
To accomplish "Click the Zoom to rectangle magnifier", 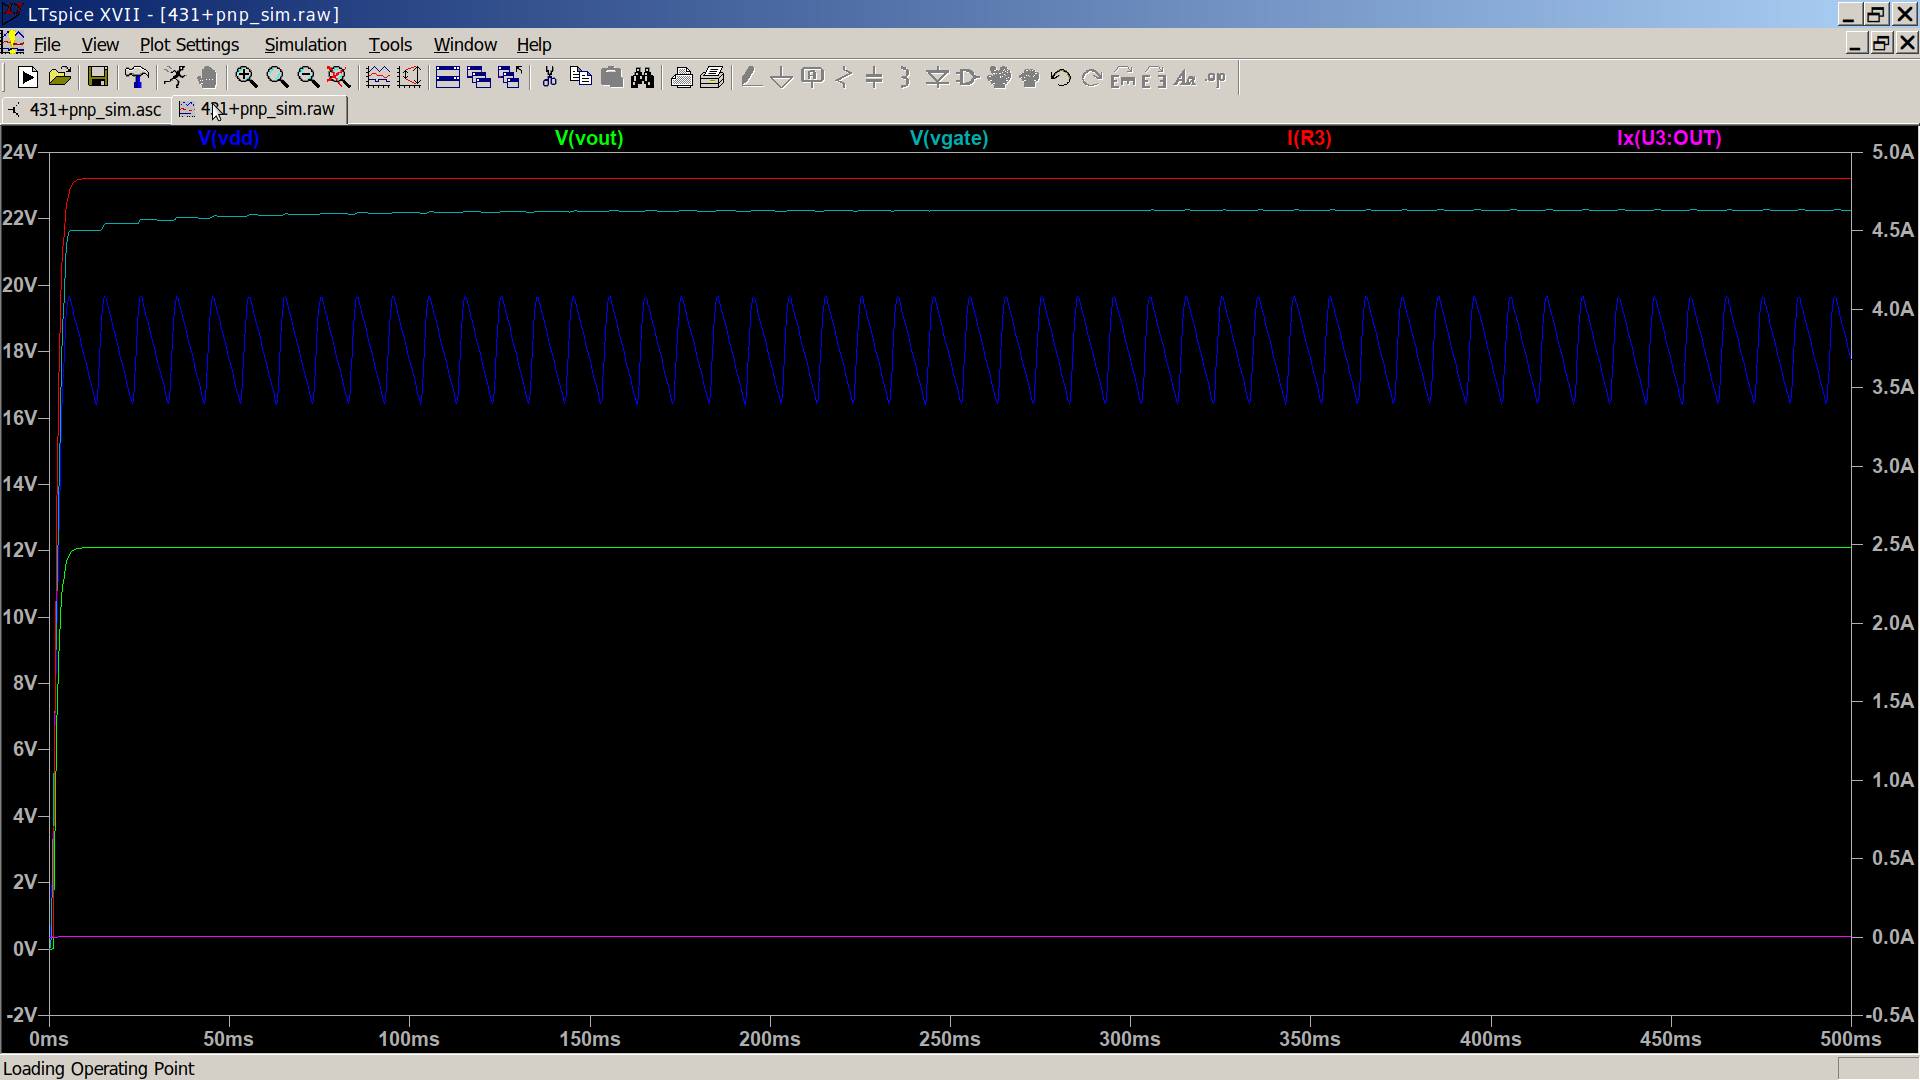I will click(x=246, y=77).
